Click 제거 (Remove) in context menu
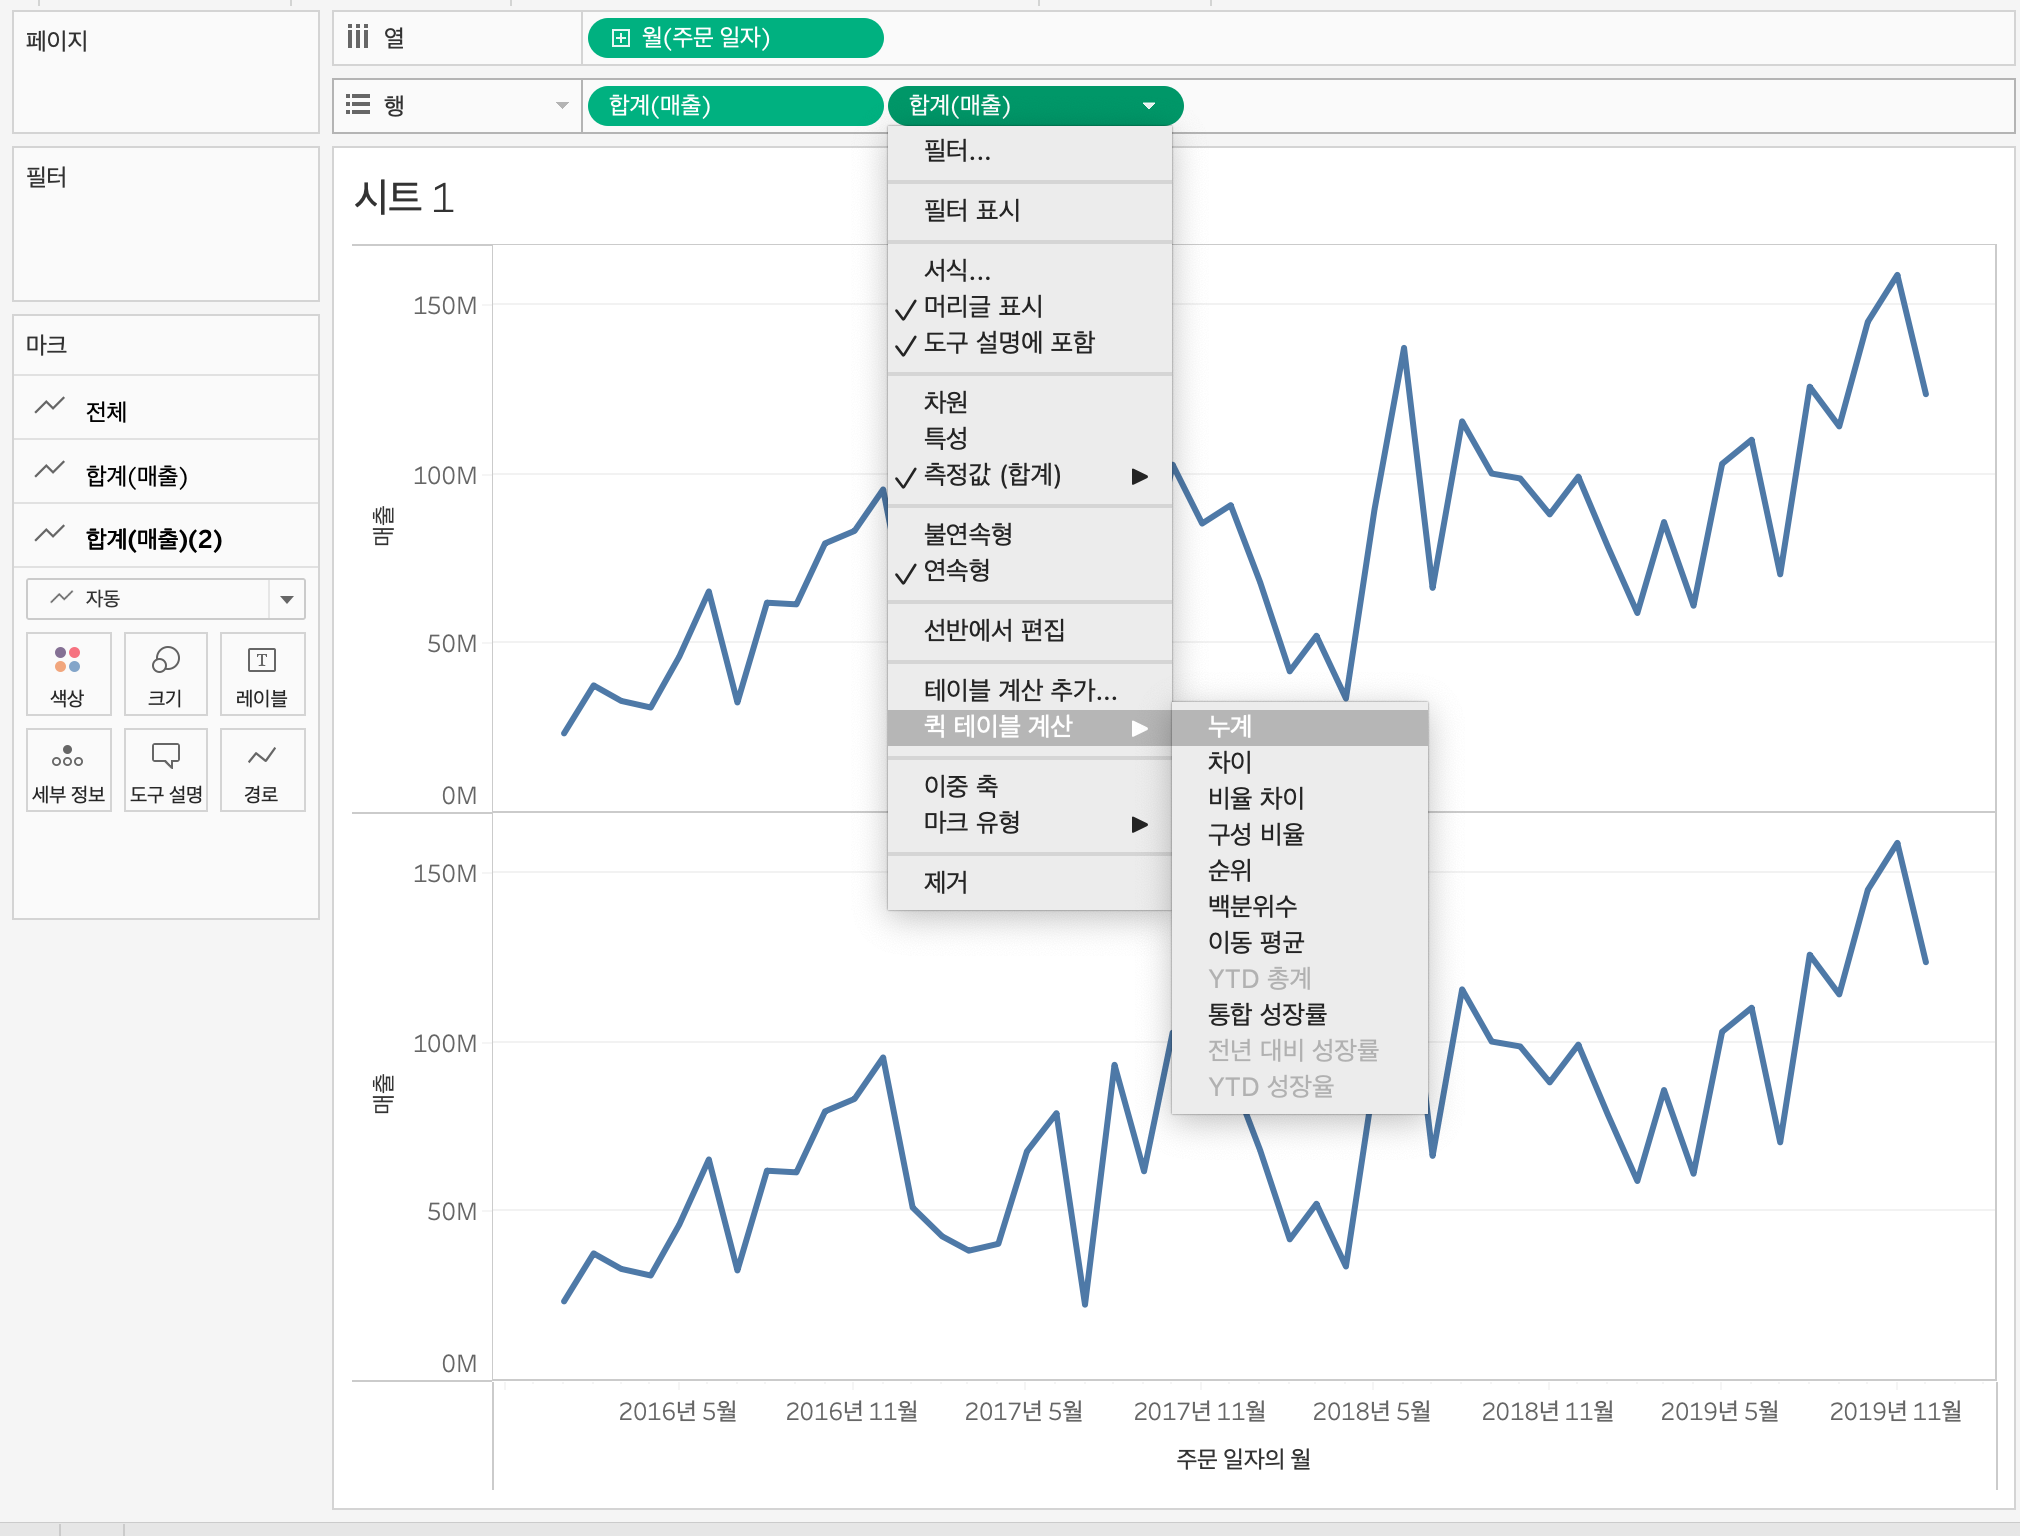 click(x=945, y=882)
